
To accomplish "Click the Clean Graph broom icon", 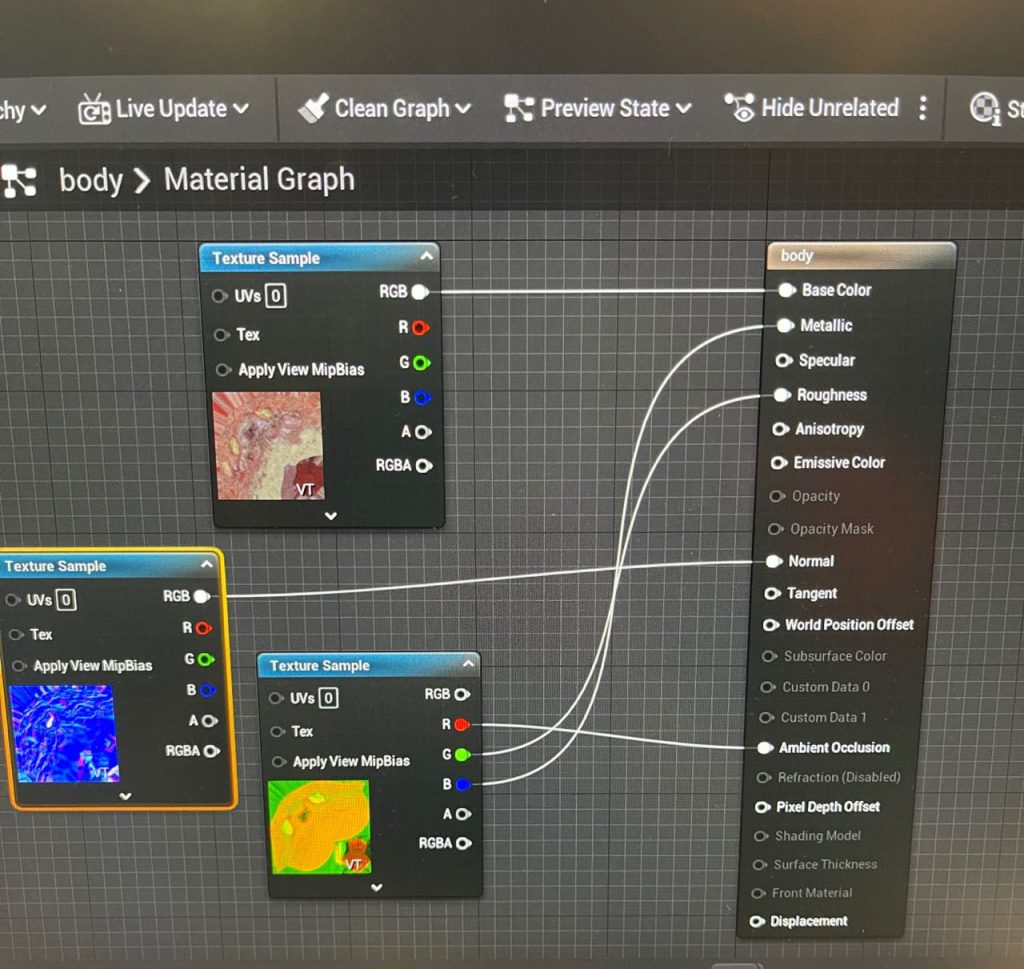I will [x=313, y=108].
